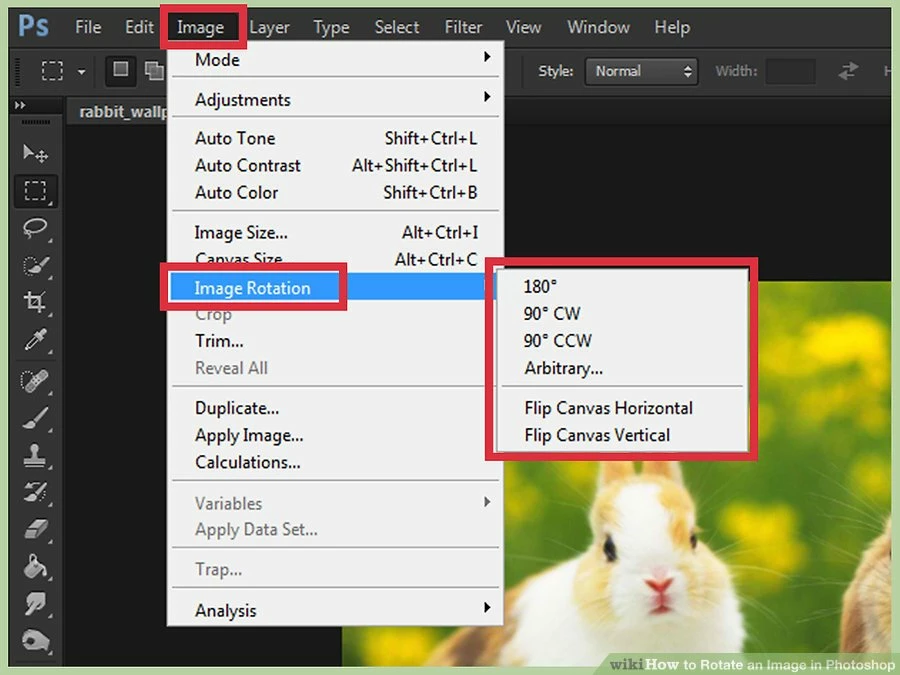Select the Clone Stamp tool
The image size is (900, 675).
point(36,455)
